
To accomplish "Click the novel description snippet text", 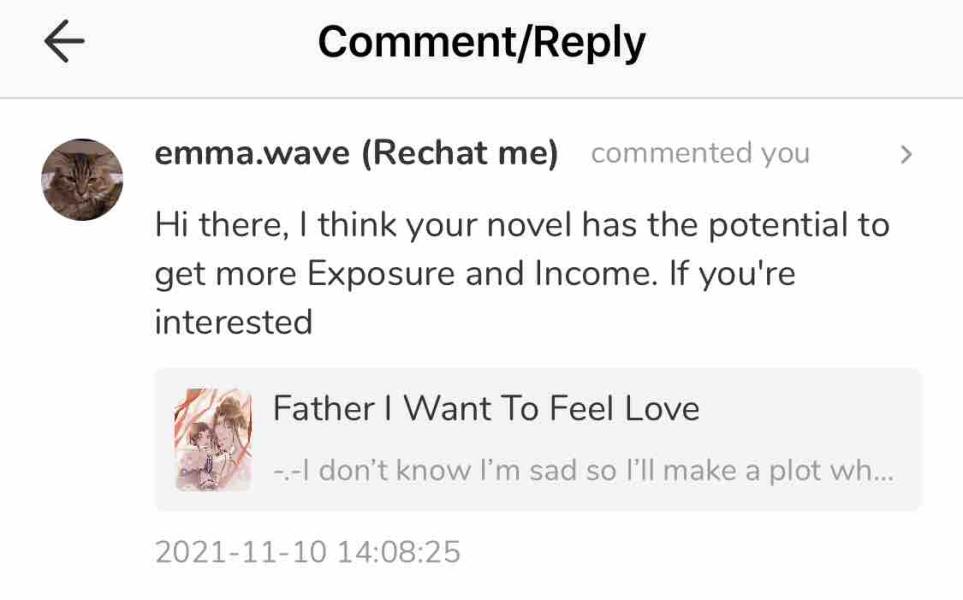I will point(582,471).
